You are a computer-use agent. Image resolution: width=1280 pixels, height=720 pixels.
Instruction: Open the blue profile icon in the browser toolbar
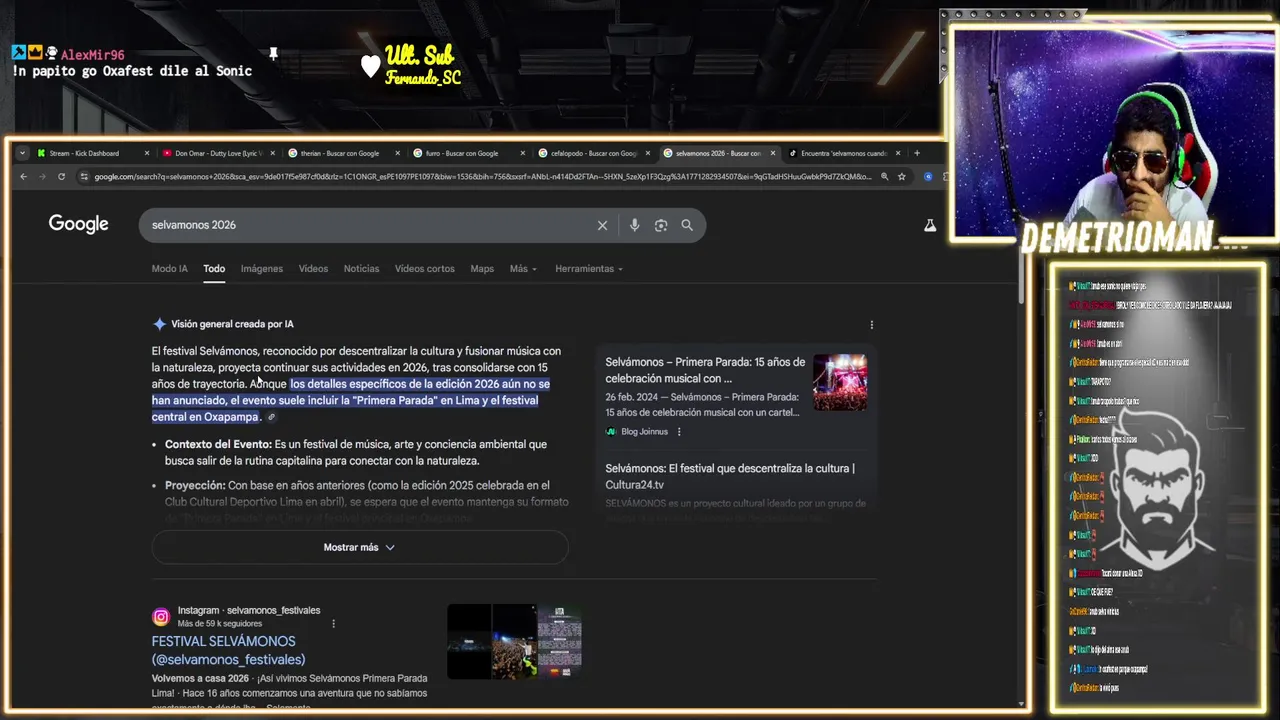coord(928,177)
